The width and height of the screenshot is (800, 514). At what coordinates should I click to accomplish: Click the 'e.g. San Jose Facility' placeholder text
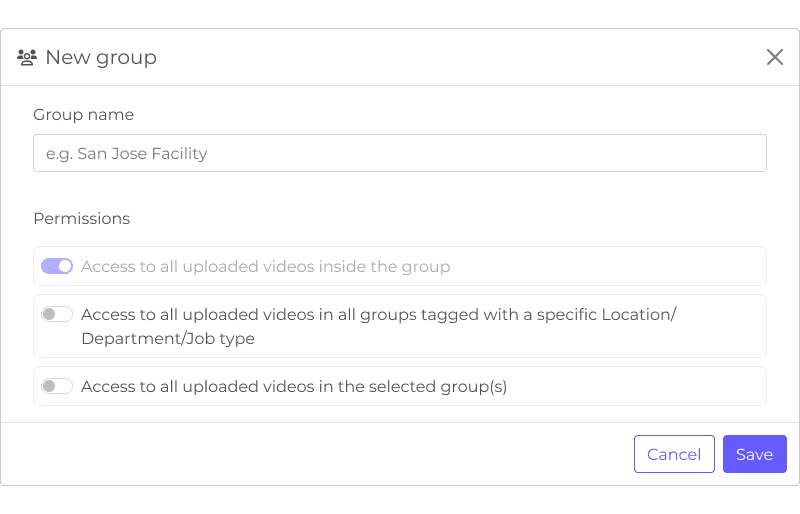tap(127, 154)
